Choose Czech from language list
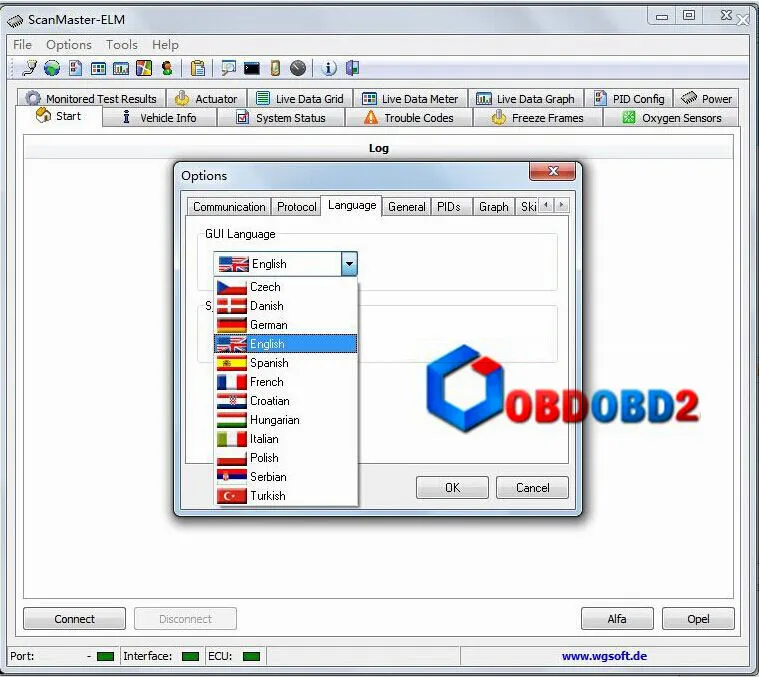 pyautogui.click(x=286, y=287)
